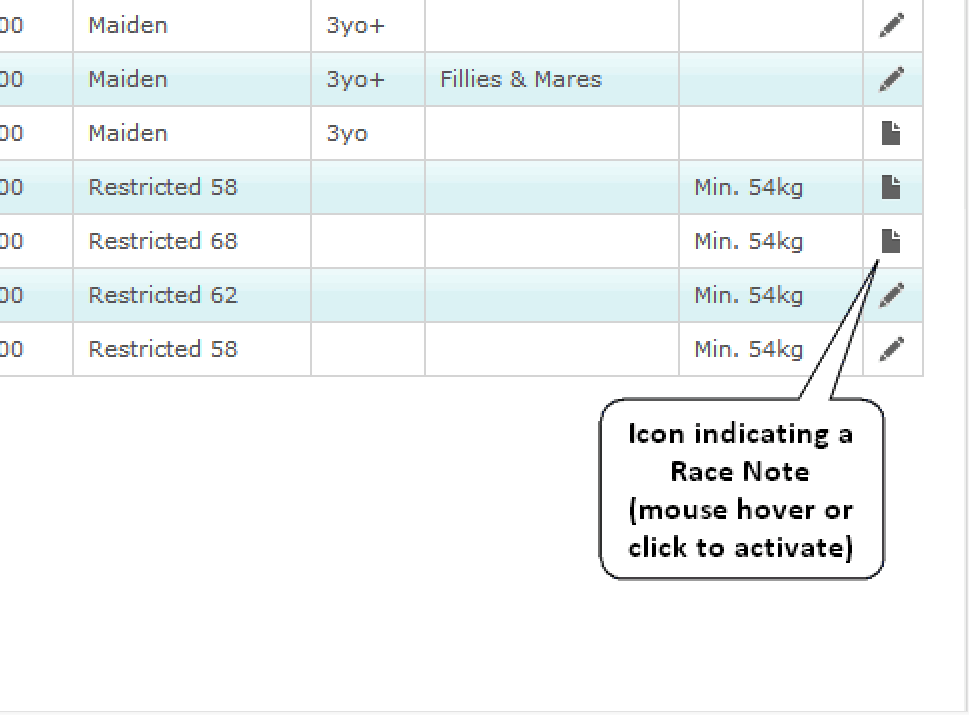Click the Restricted 68 class cell
Image resolution: width=969 pixels, height=715 pixels.
[163, 241]
